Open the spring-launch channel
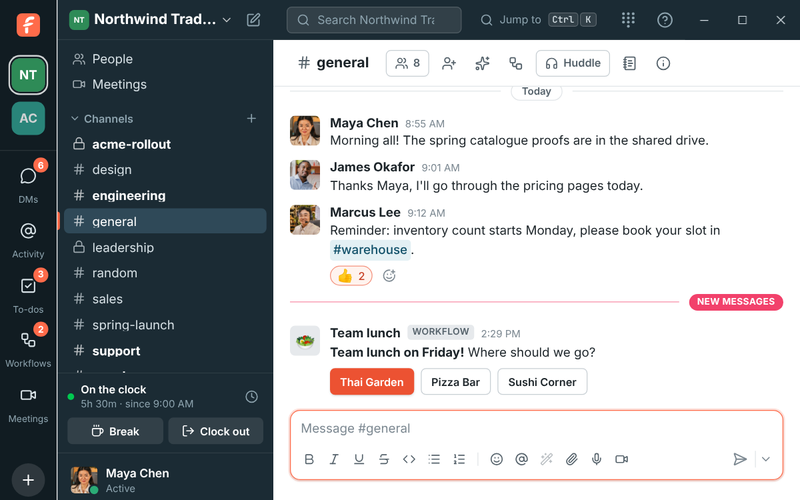 click(165, 325)
